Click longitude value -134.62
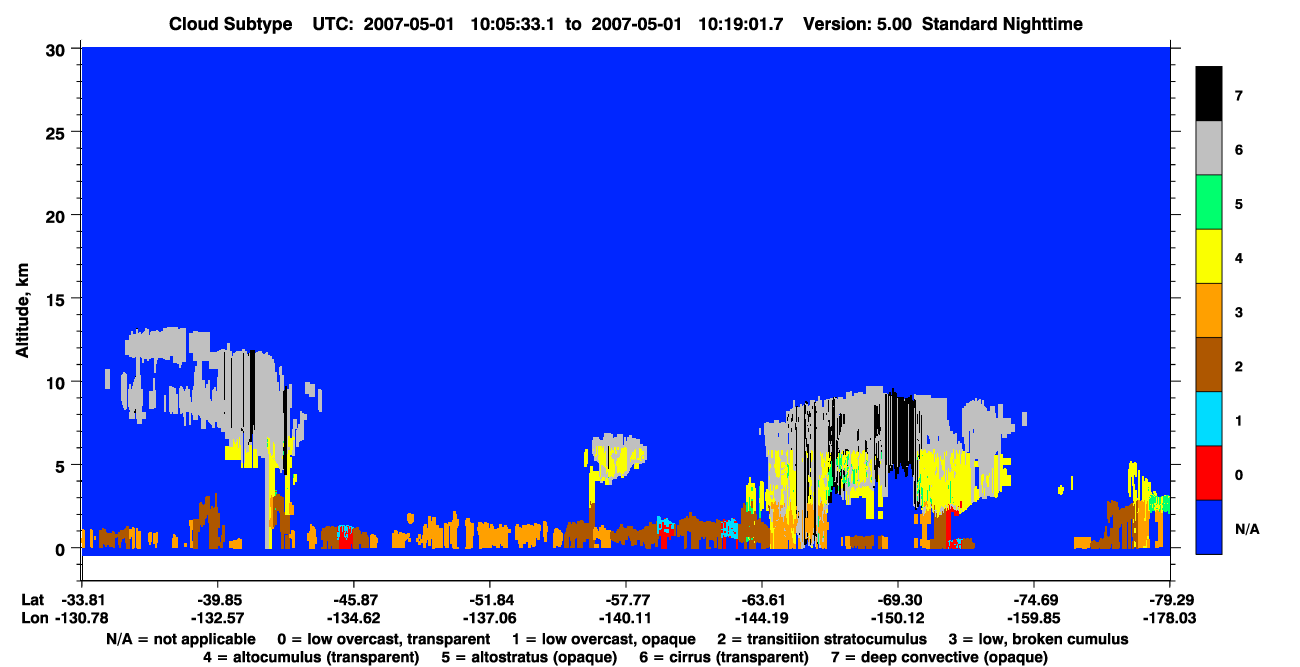Screen dimensions: 1300x667 (353, 618)
